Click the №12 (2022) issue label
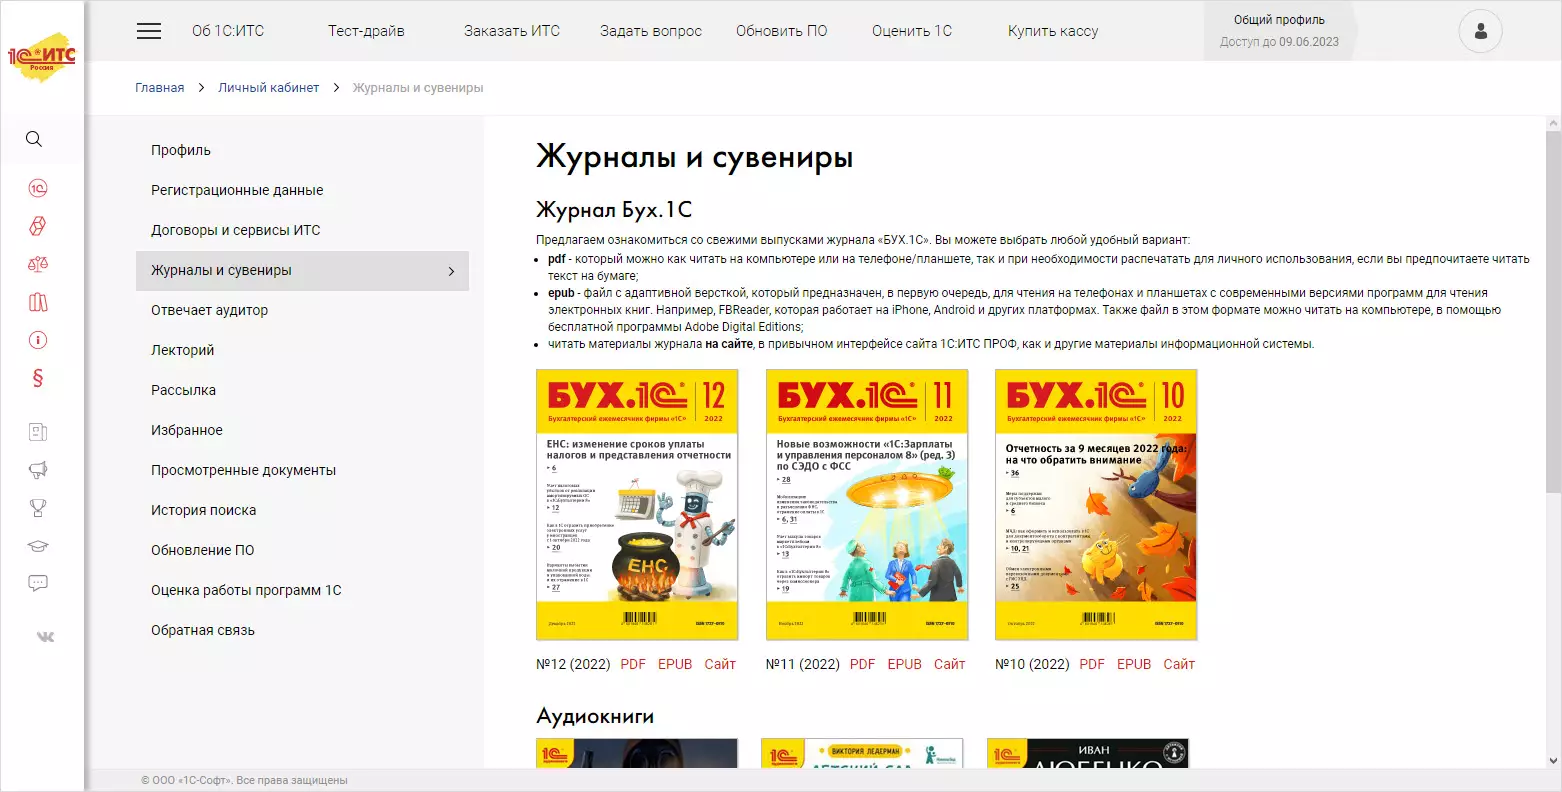1562x792 pixels. click(573, 664)
